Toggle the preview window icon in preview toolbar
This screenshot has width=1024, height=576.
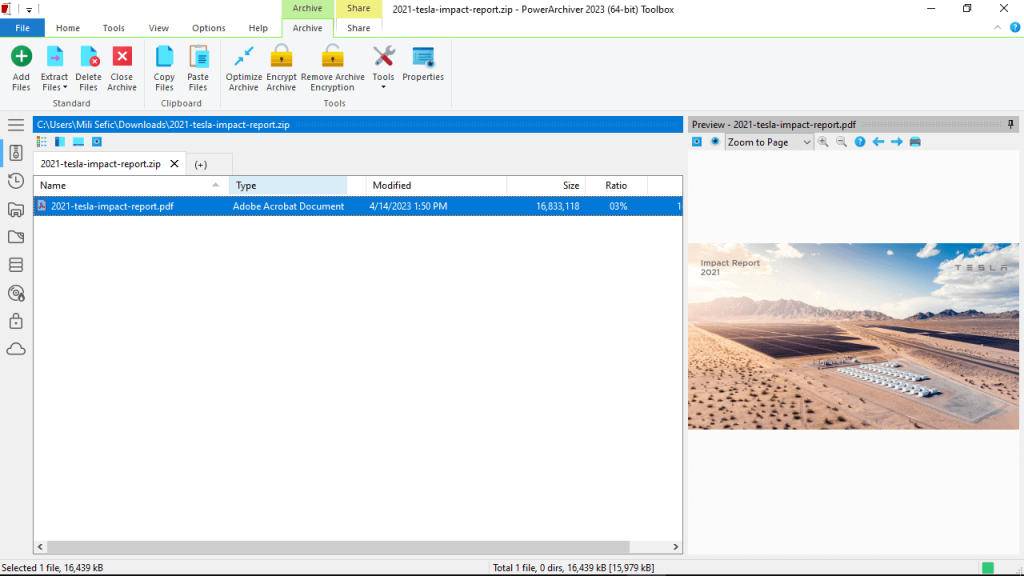point(697,142)
